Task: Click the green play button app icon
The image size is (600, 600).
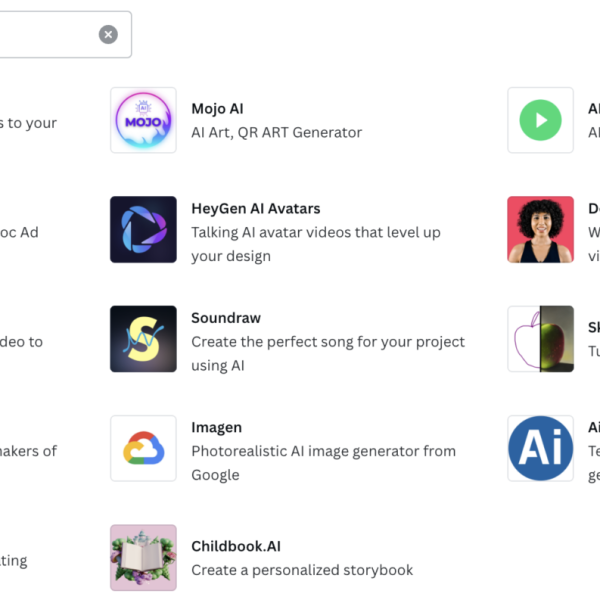Action: pos(540,120)
